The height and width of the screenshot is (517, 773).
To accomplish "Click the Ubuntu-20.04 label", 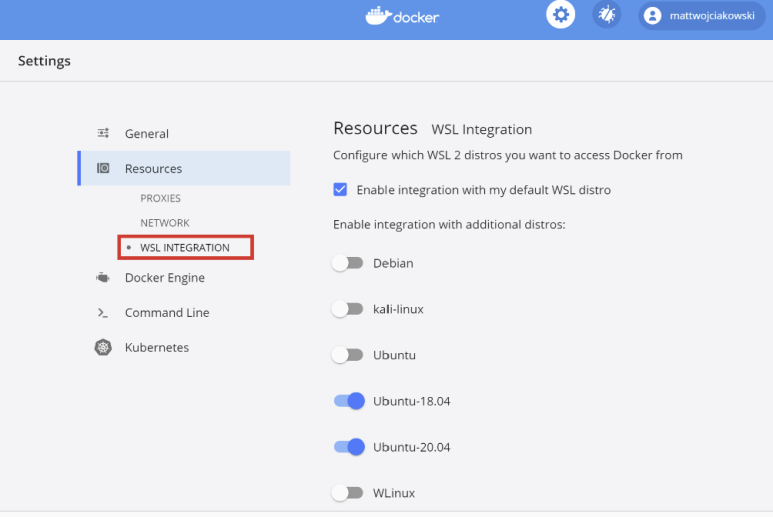I will (x=412, y=447).
